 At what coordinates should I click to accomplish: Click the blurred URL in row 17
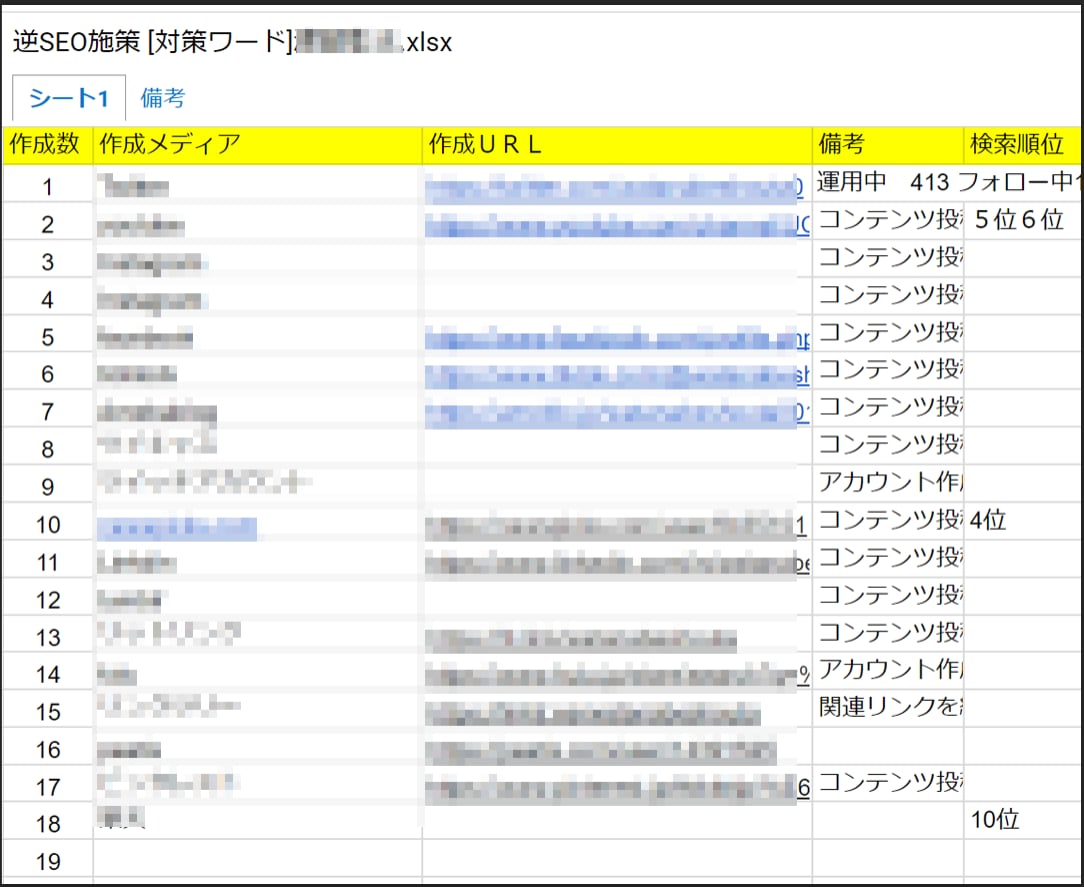(x=617, y=788)
